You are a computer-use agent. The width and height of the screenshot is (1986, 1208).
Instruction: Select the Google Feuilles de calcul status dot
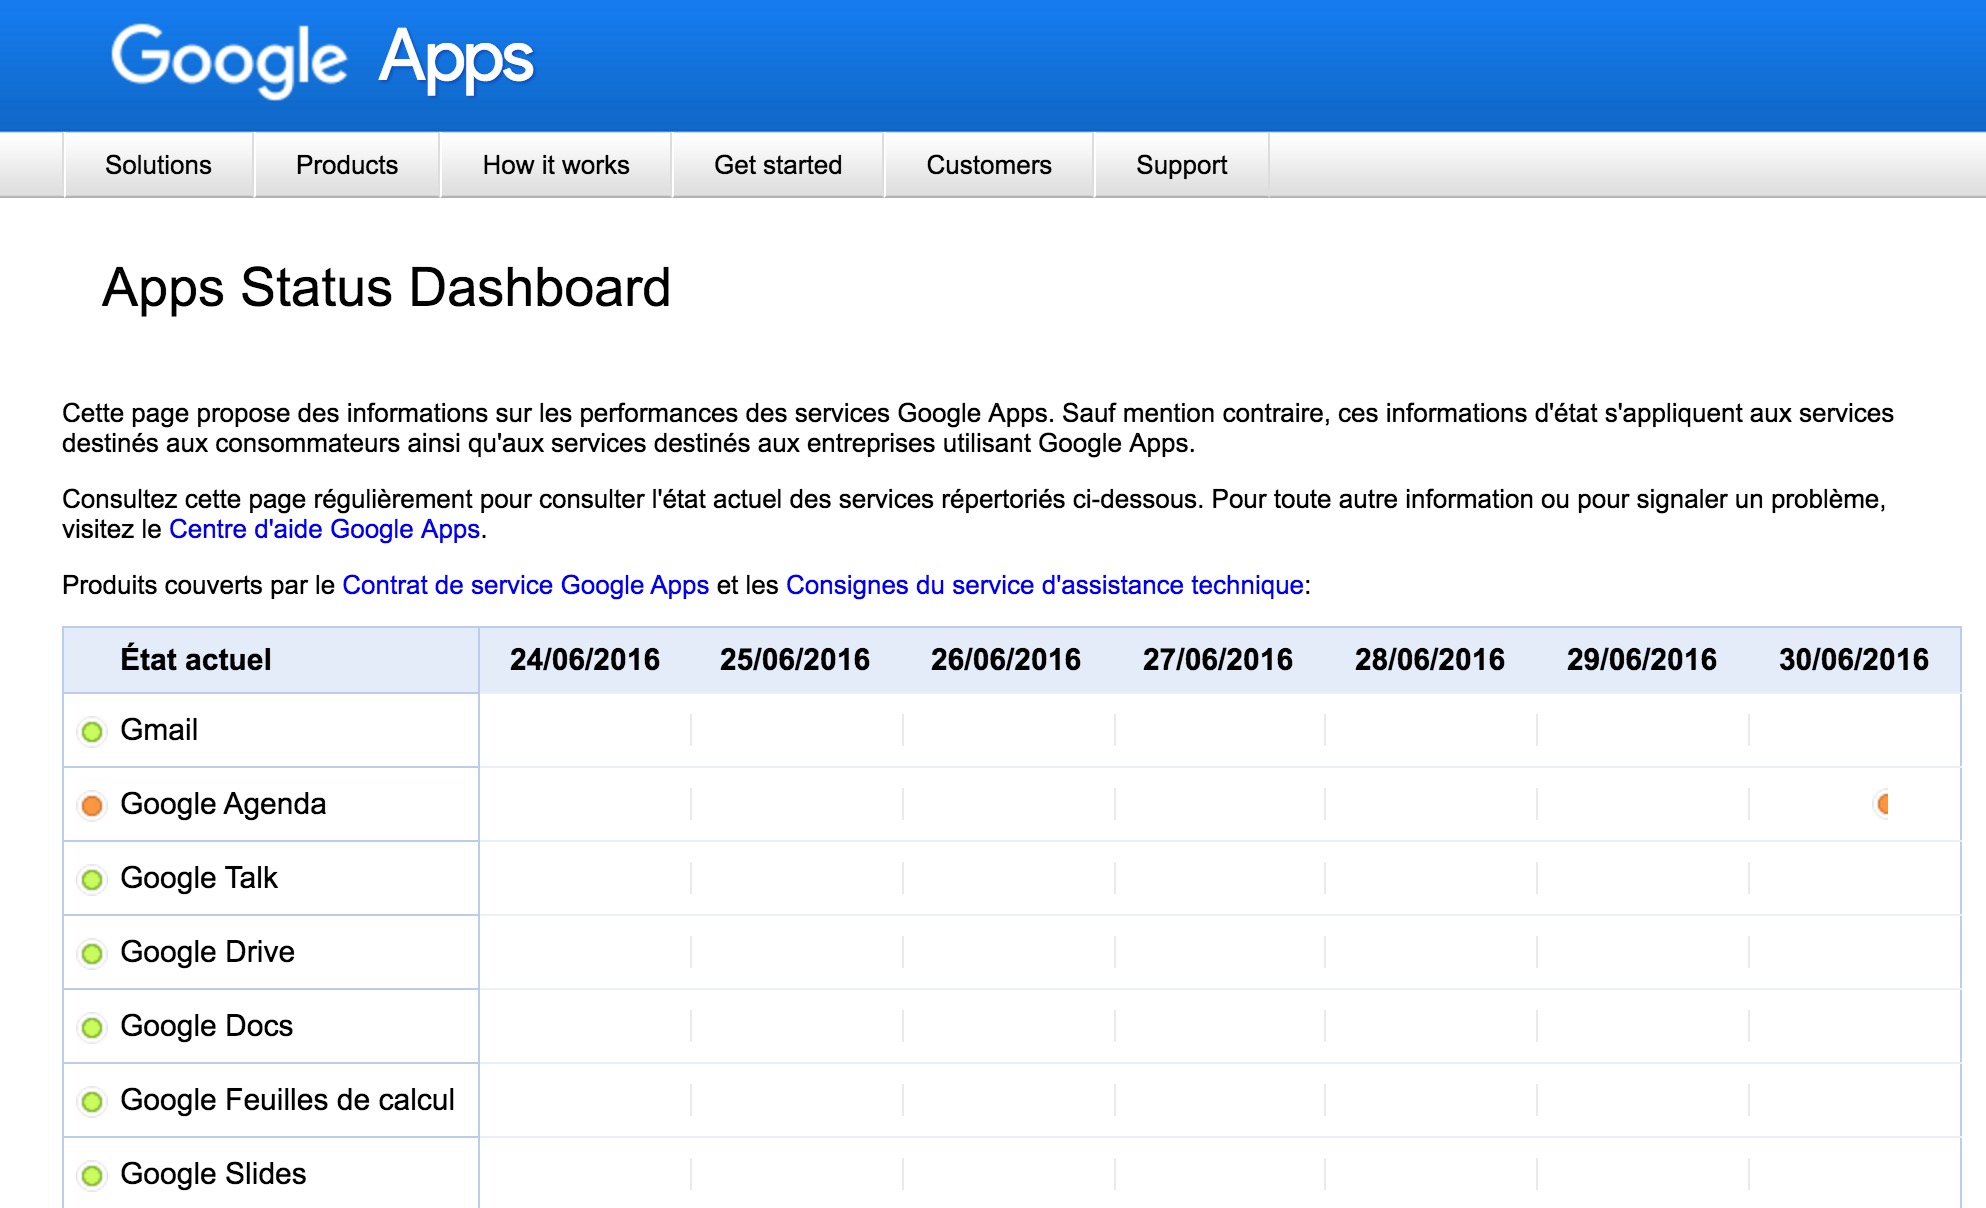(93, 1100)
